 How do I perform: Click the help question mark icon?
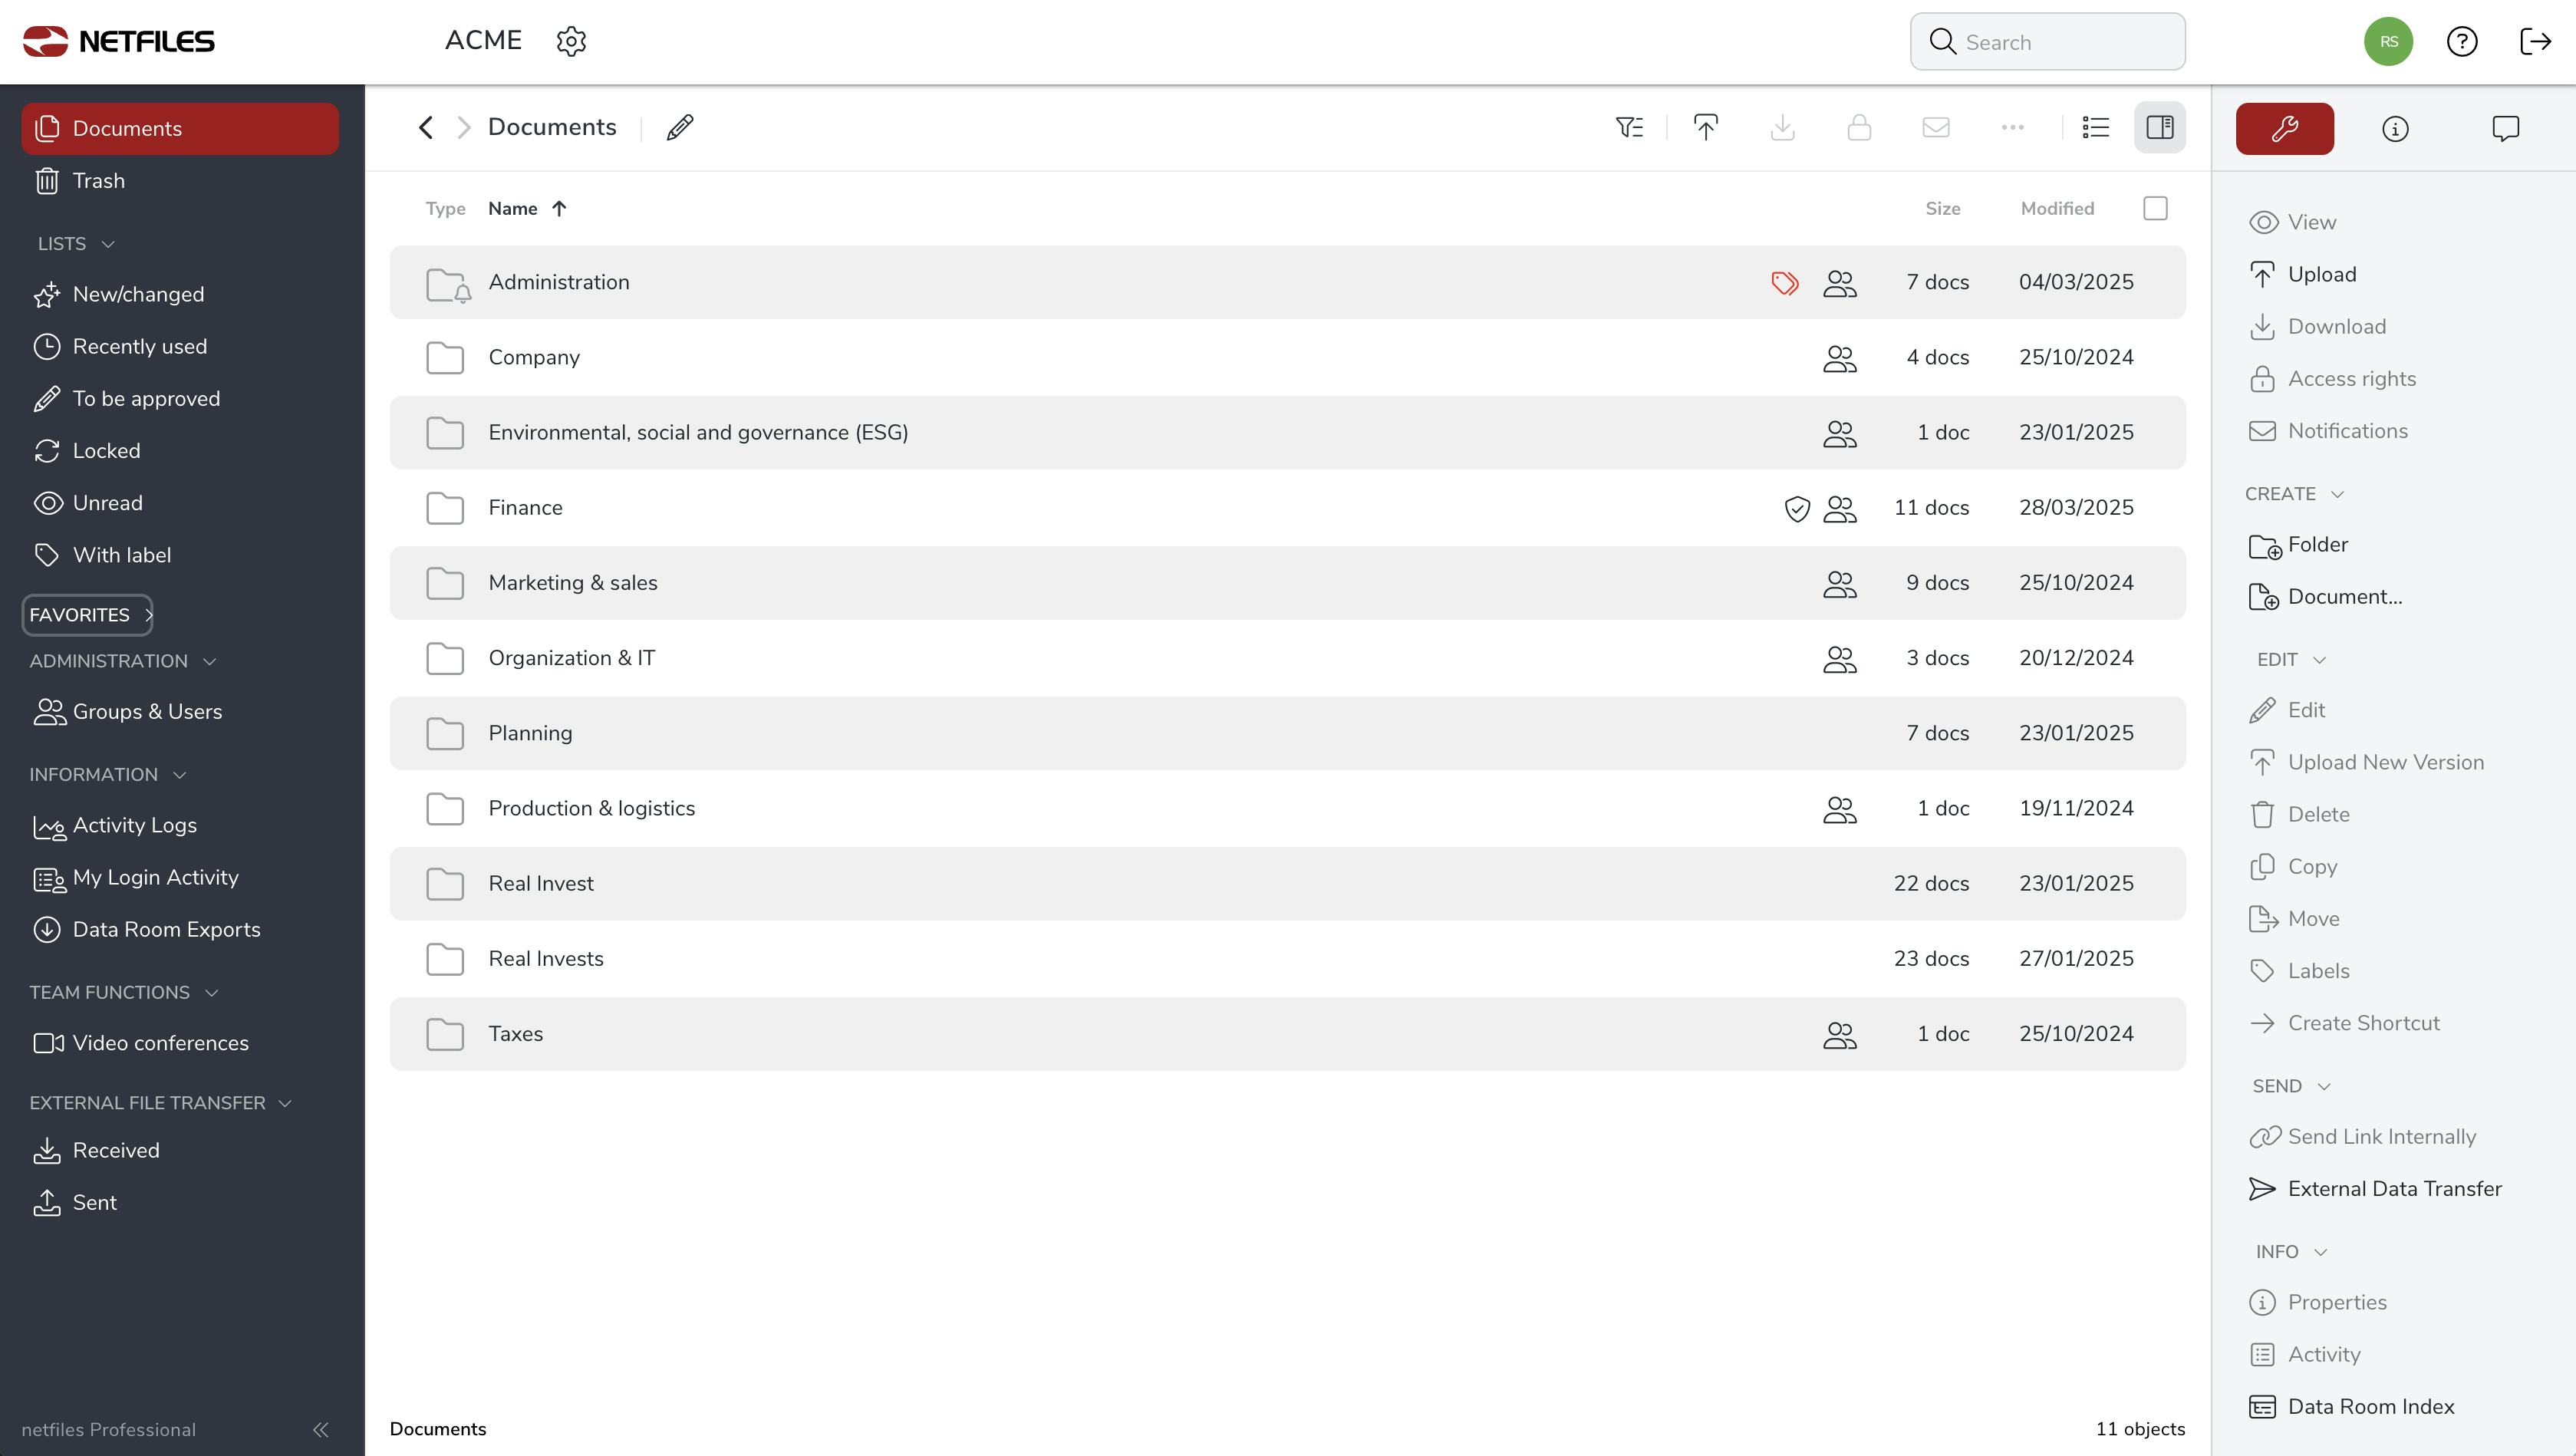pos(2462,41)
